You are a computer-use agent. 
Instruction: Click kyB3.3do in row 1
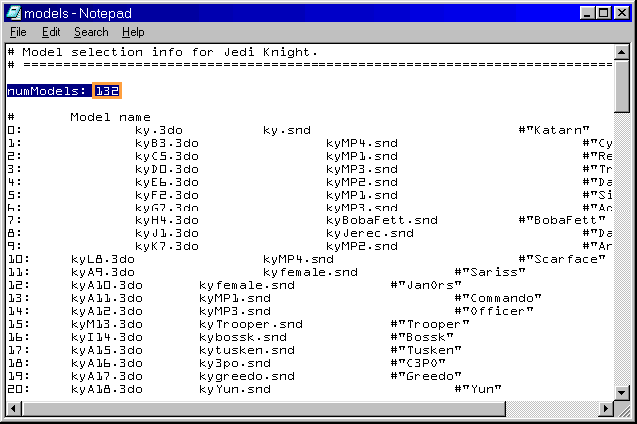click(x=167, y=143)
